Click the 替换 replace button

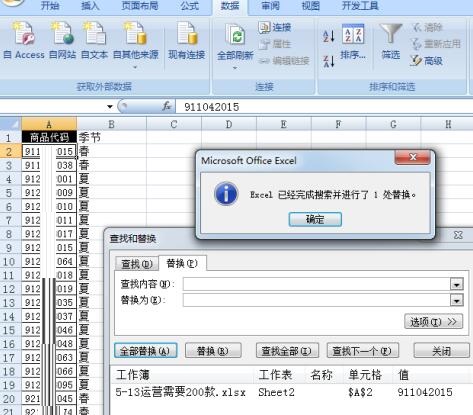pyautogui.click(x=213, y=351)
